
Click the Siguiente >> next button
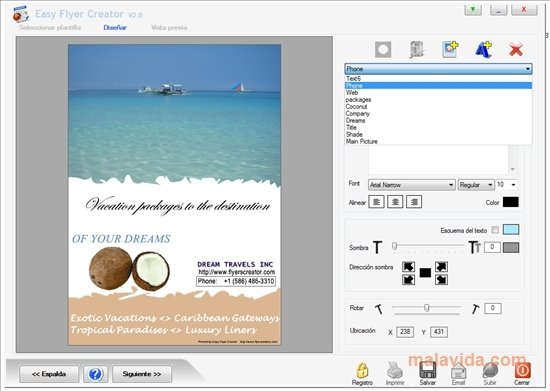click(142, 374)
